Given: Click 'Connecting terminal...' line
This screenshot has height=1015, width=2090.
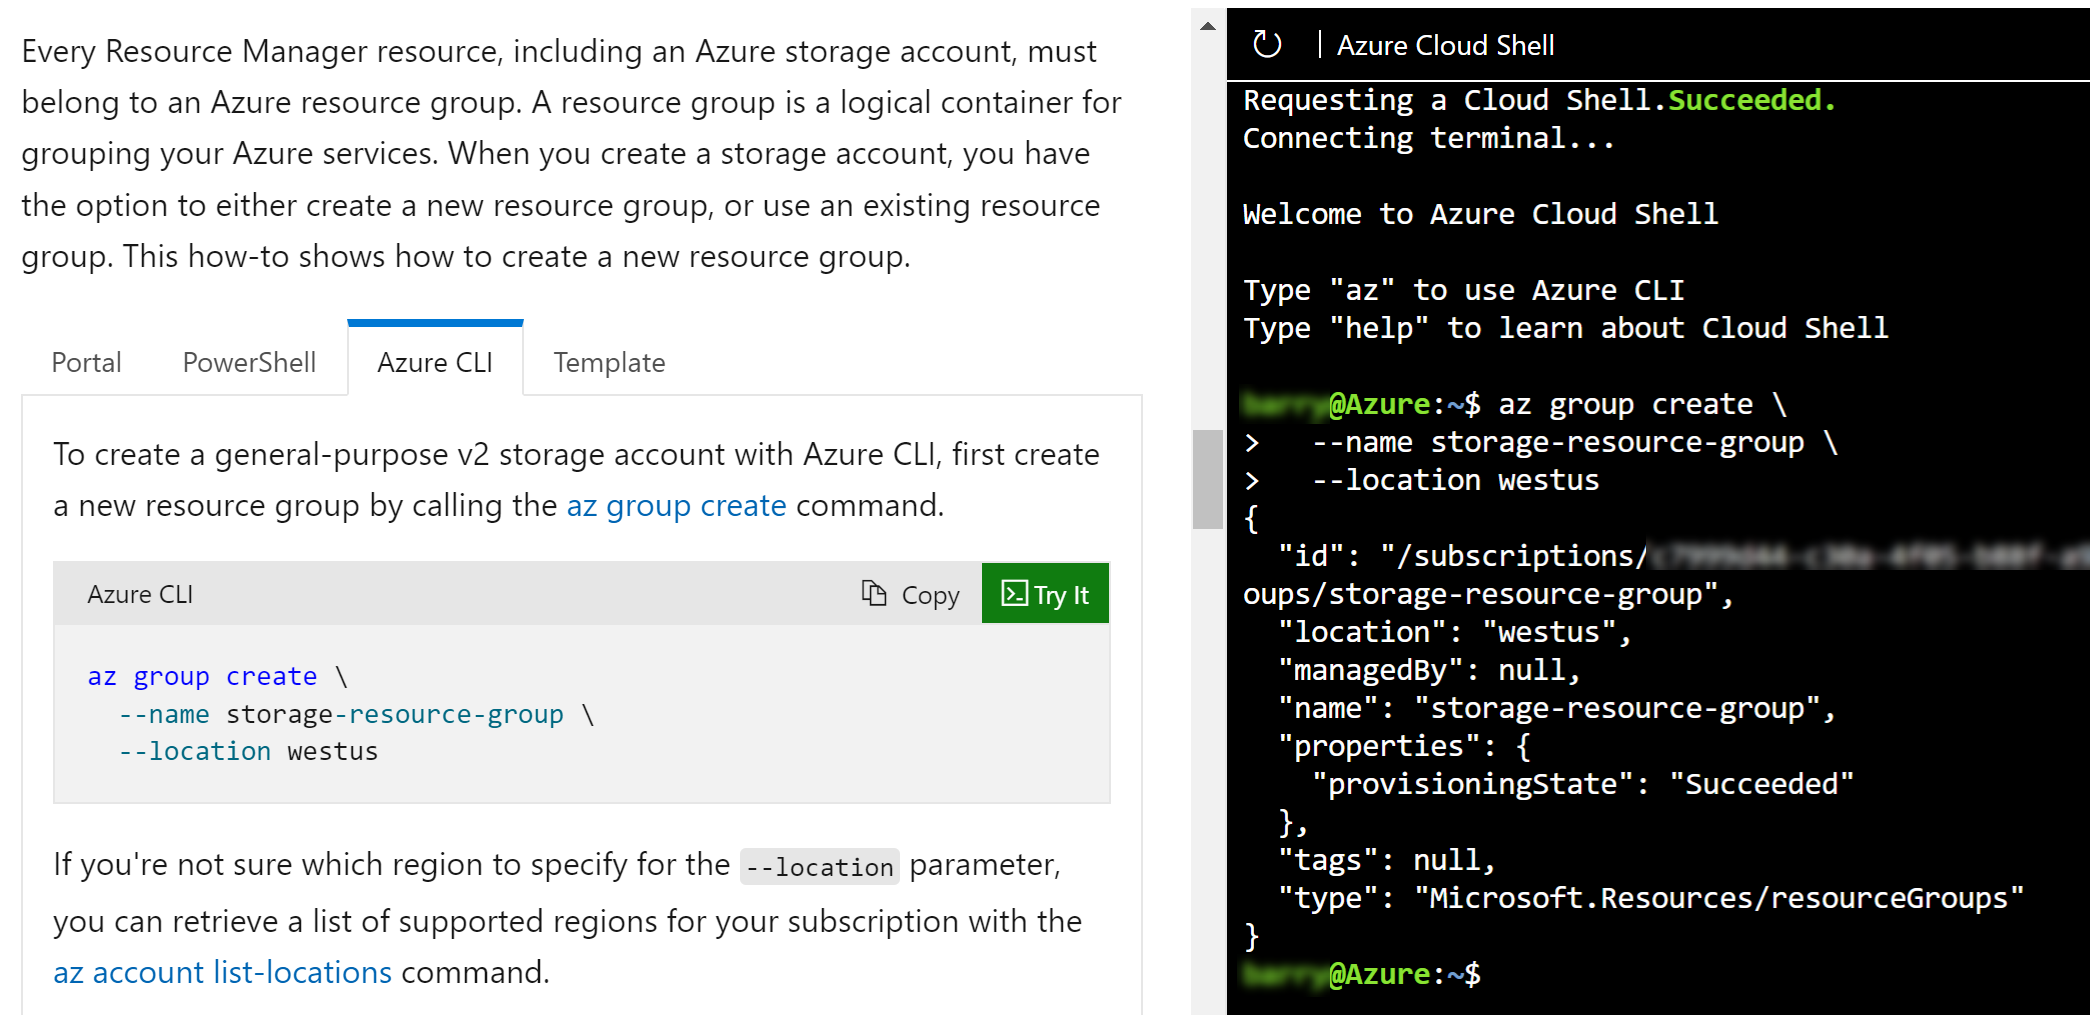Looking at the screenshot, I should [x=1428, y=138].
